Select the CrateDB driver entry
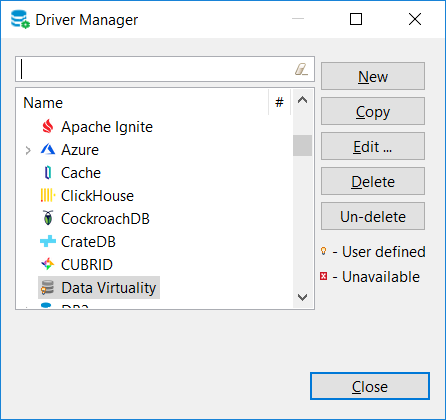 point(88,242)
